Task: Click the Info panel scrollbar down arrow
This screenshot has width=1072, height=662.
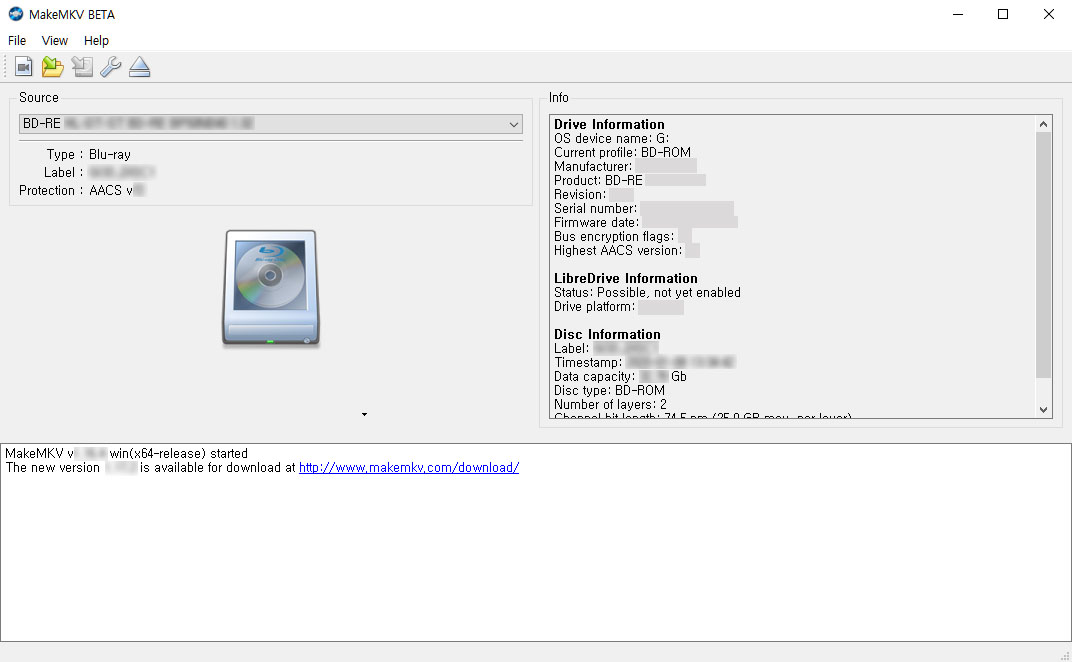Action: 1043,410
